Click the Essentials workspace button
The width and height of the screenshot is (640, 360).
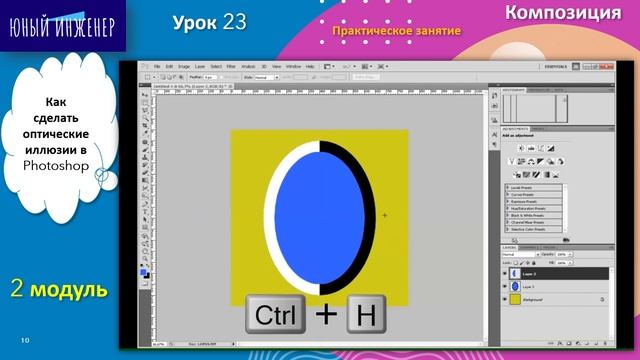pos(556,67)
